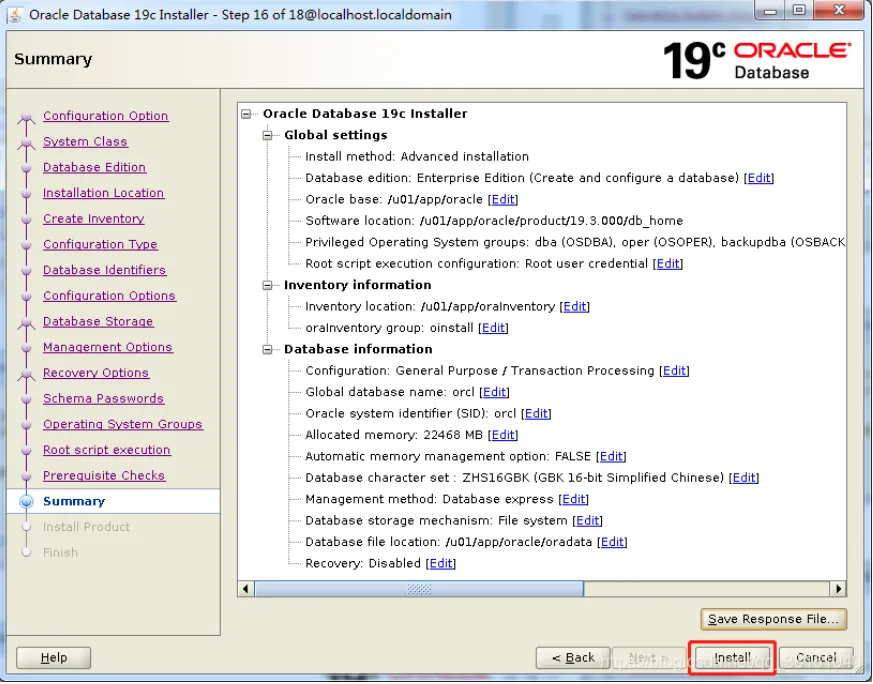This screenshot has height=684, width=873.
Task: Edit the Management method
Action: (x=573, y=499)
